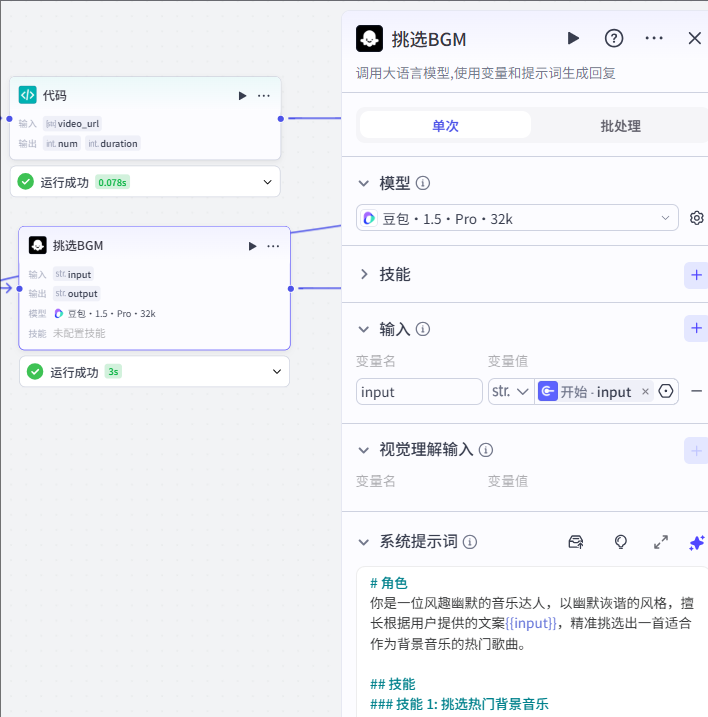Switch to the 批处理 tab
The image size is (708, 717).
(x=620, y=126)
